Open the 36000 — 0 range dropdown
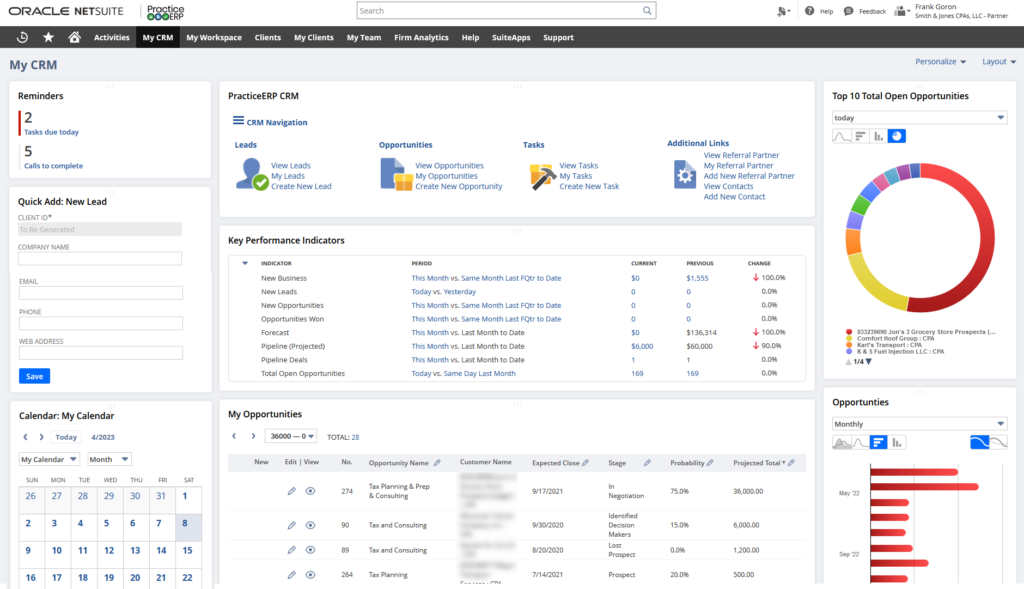 click(x=291, y=436)
